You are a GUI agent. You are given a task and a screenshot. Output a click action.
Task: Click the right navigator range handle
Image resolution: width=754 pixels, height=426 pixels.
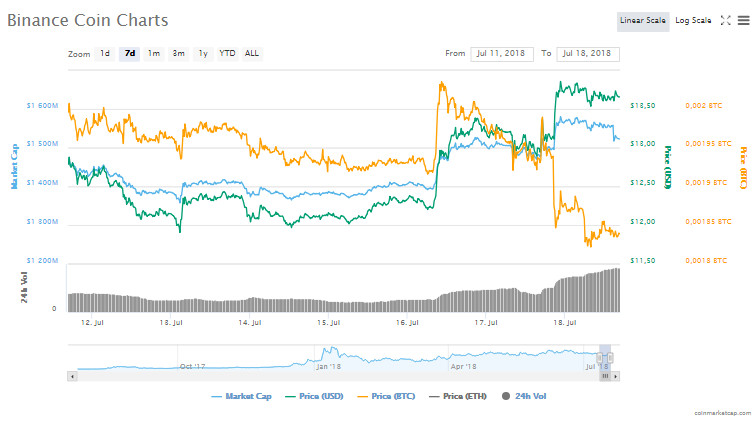click(x=610, y=358)
